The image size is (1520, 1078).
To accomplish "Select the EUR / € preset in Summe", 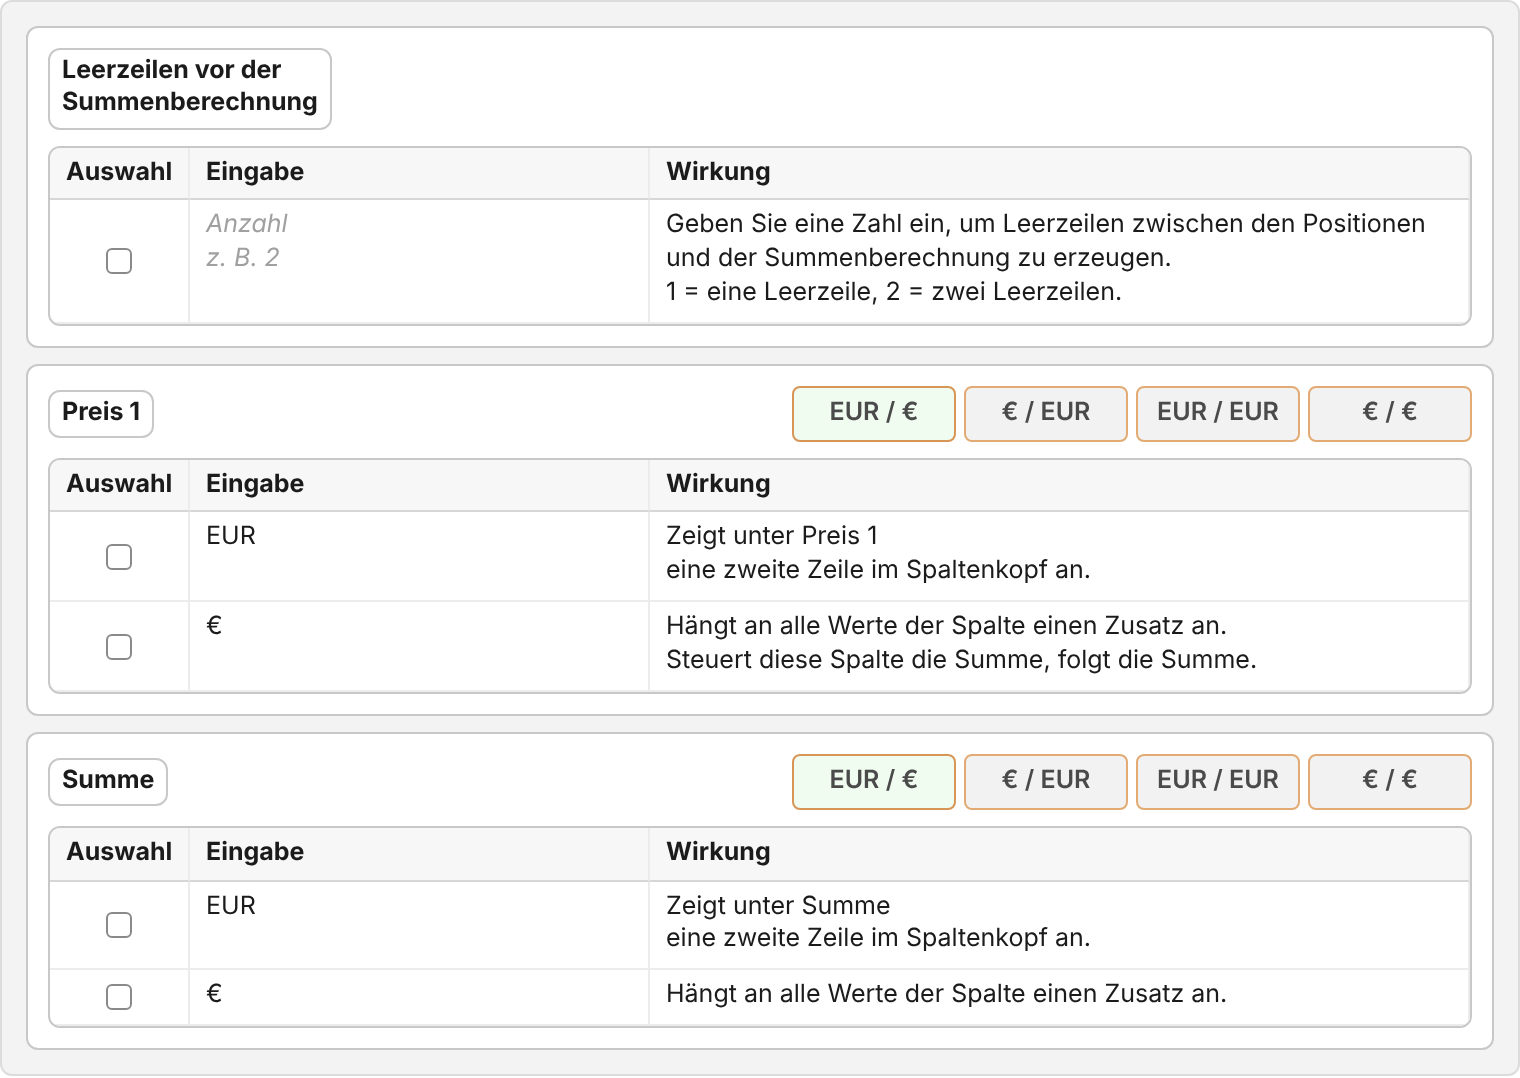I will click(x=874, y=782).
